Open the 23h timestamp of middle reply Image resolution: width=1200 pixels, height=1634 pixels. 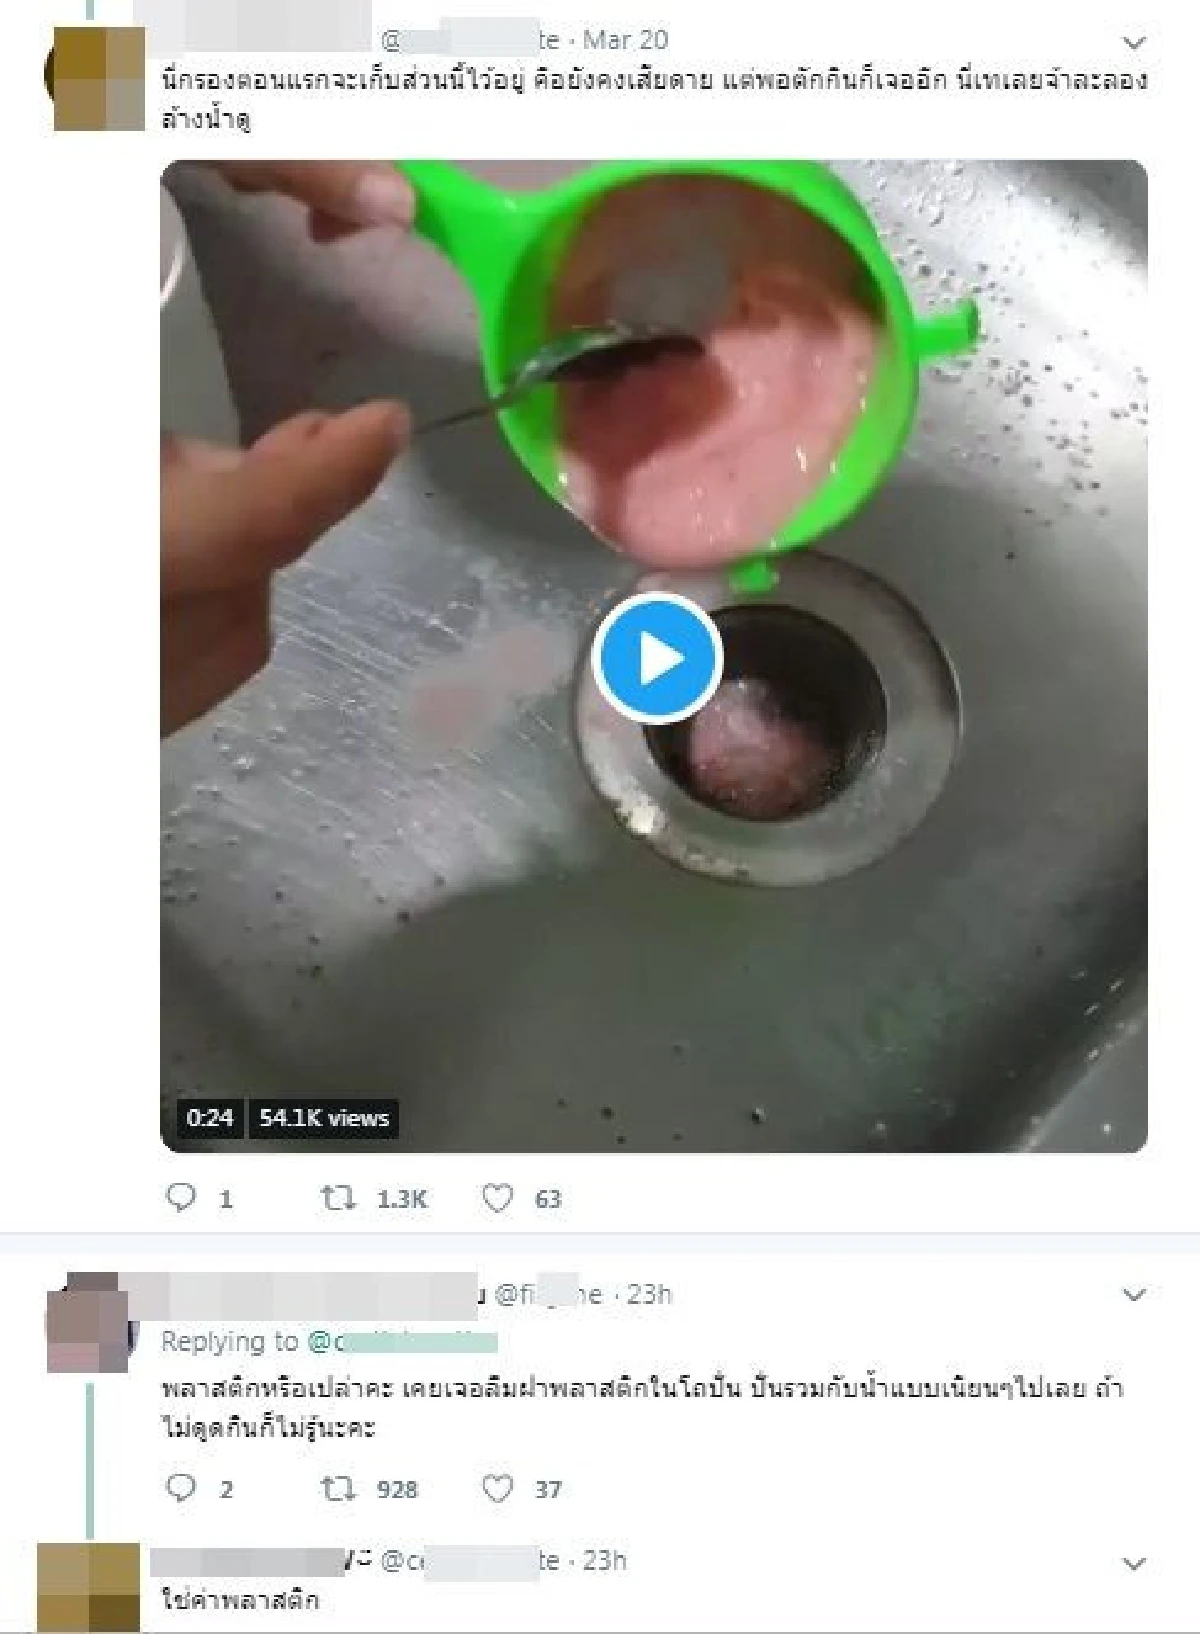(x=649, y=1295)
